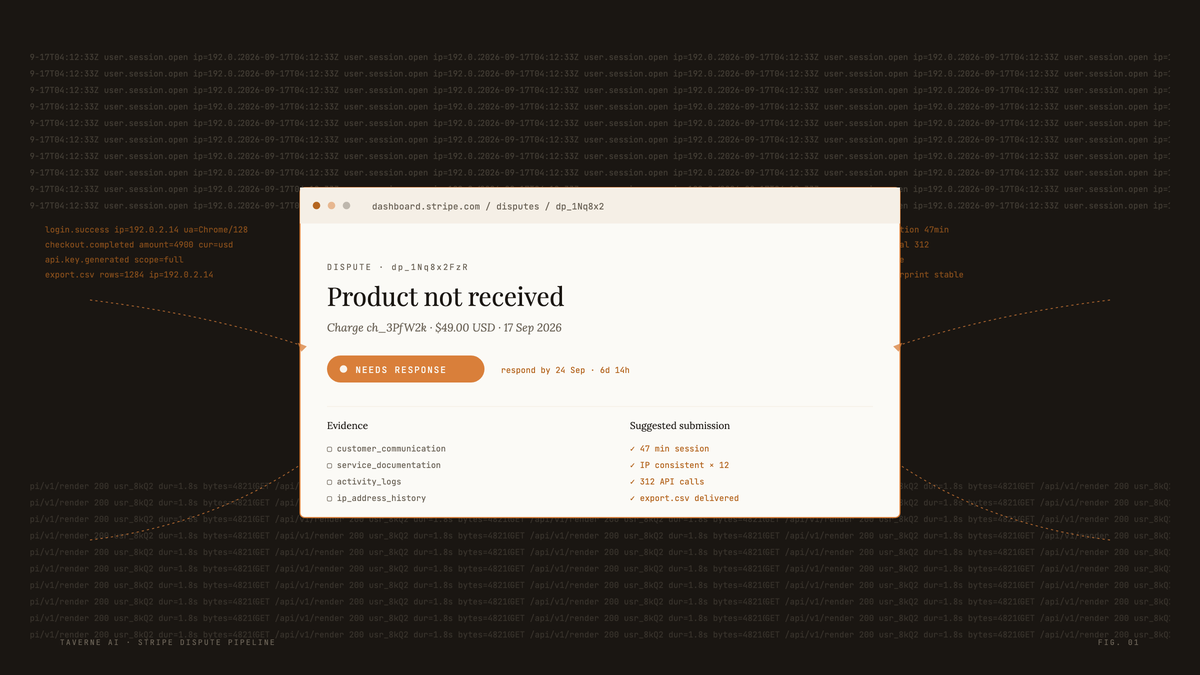Screen dimensions: 1200x675
Task: Click the checkout.completed amount=4900 log line
Action: point(139,245)
